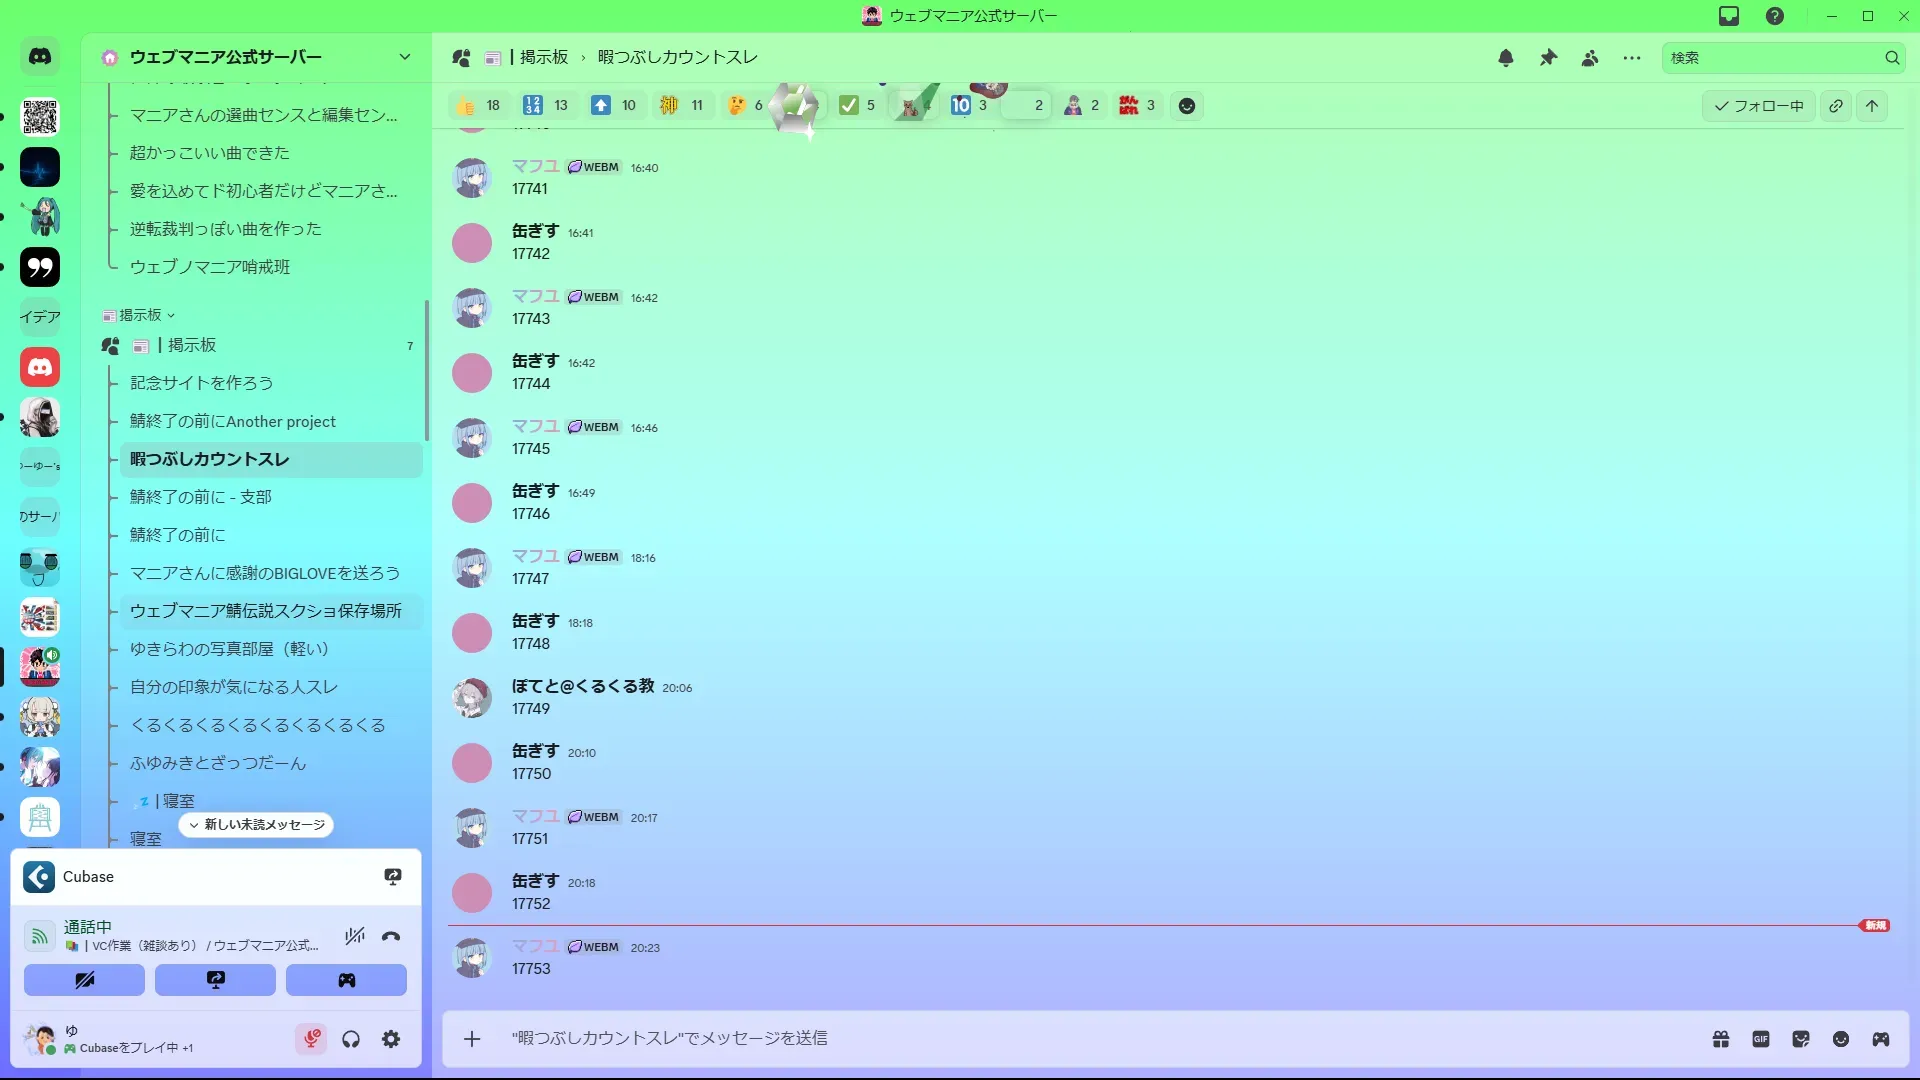Open more options ellipsis menu
The image size is (1920, 1080).
[x=1632, y=58]
